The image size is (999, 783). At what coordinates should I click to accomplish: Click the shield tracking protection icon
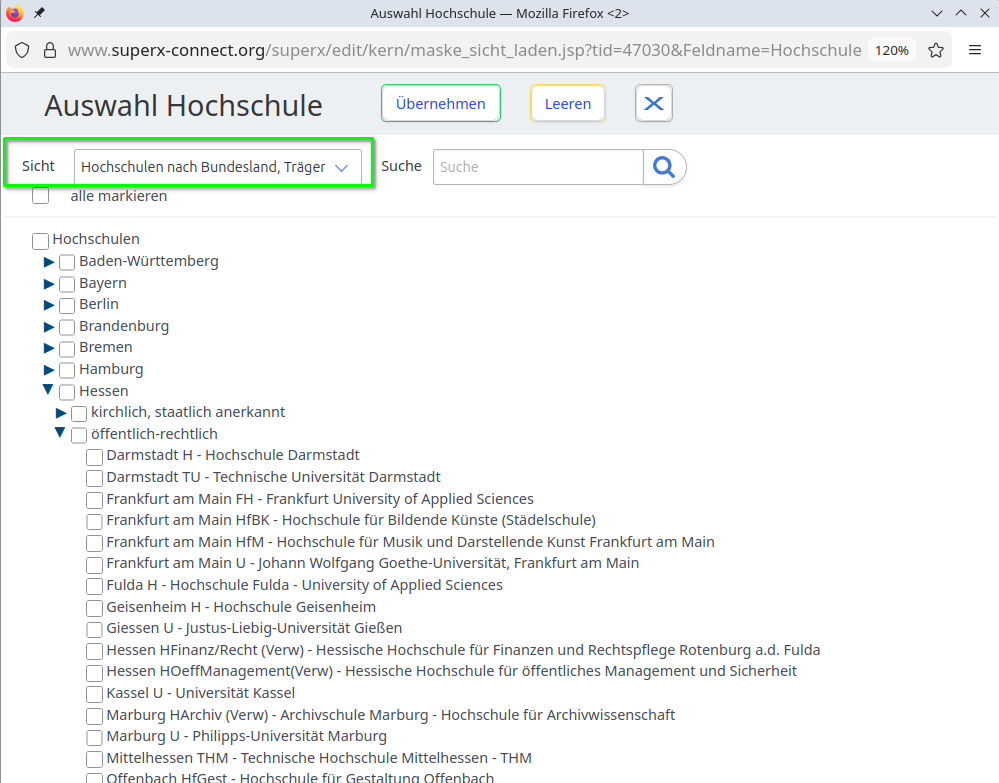22,50
